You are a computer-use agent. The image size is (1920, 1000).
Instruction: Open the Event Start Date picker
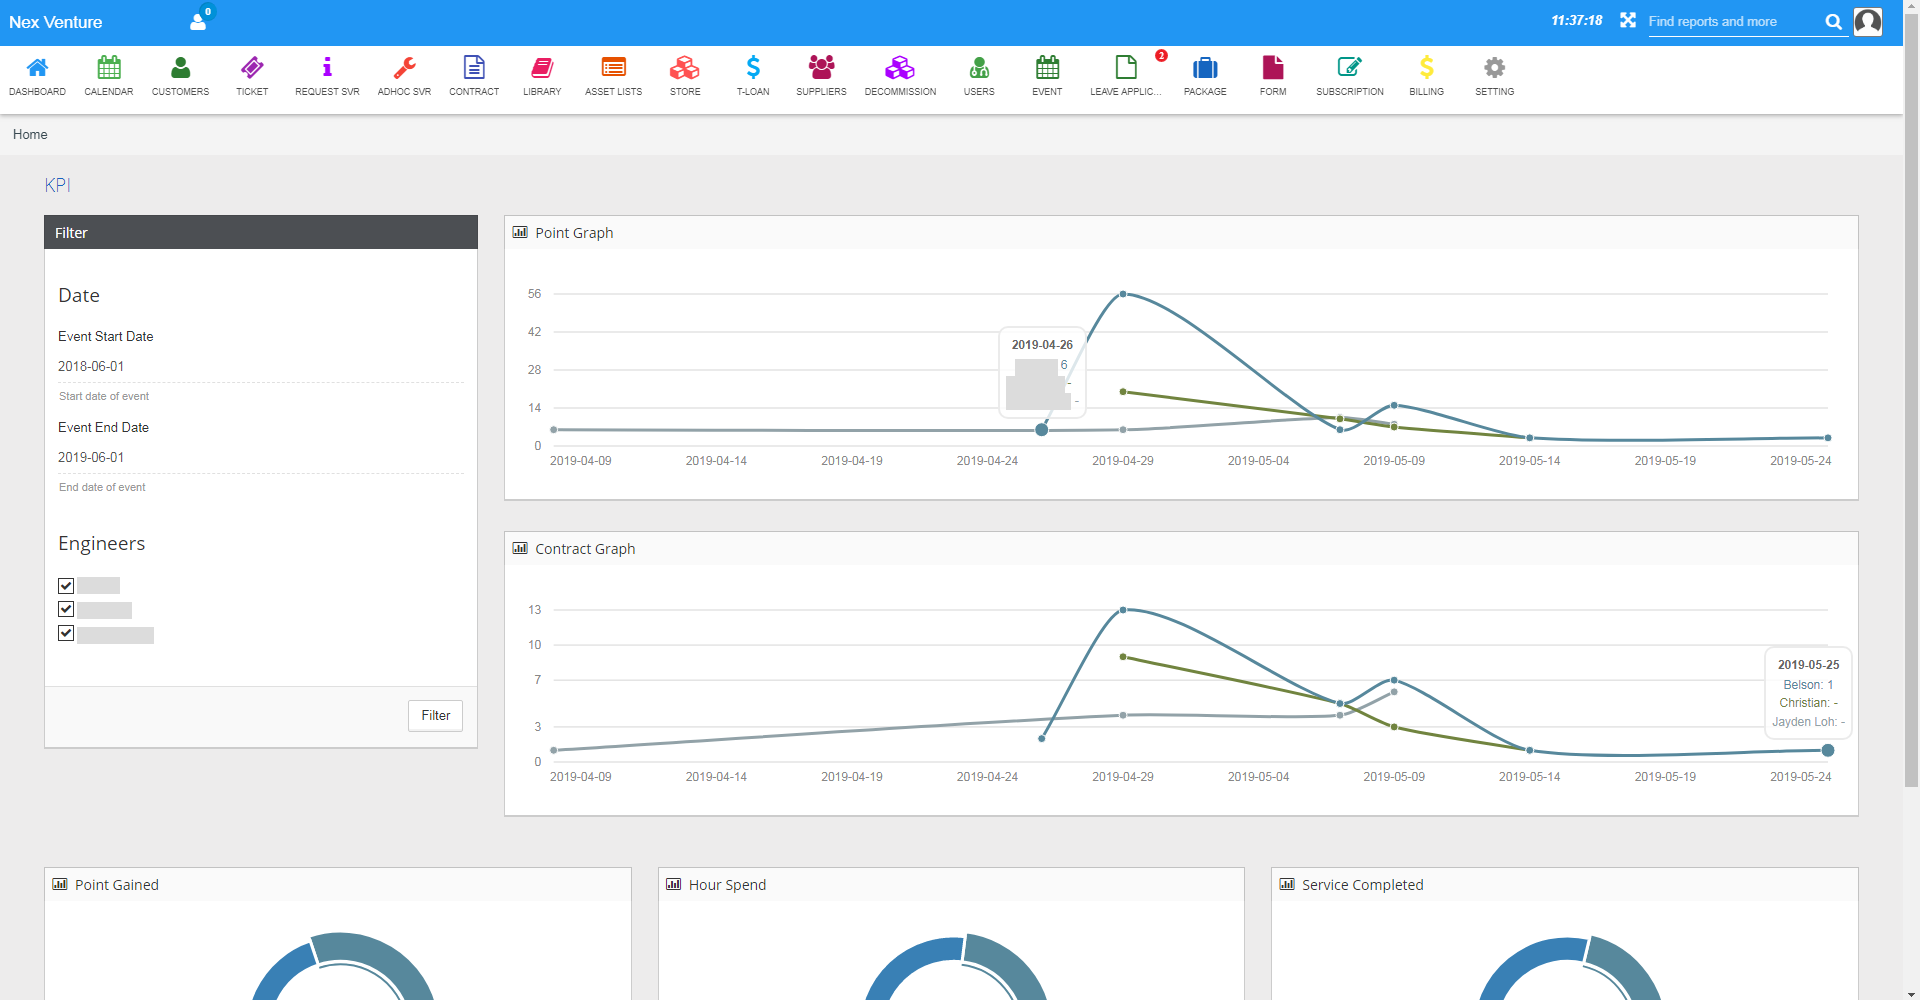260,367
